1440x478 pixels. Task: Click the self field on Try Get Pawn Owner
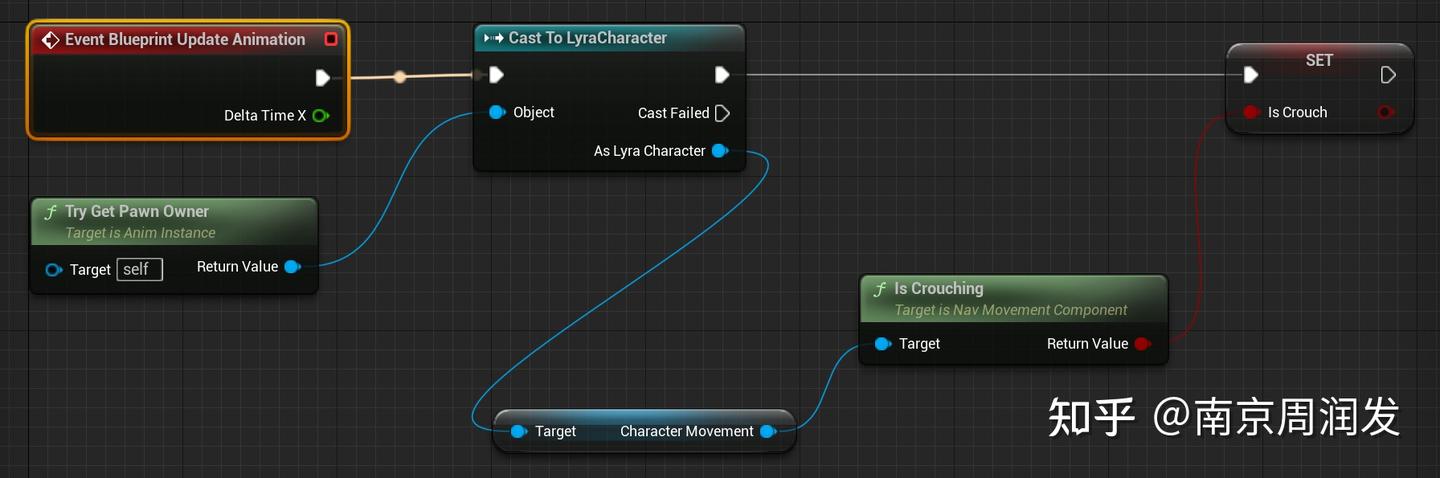[x=139, y=269]
